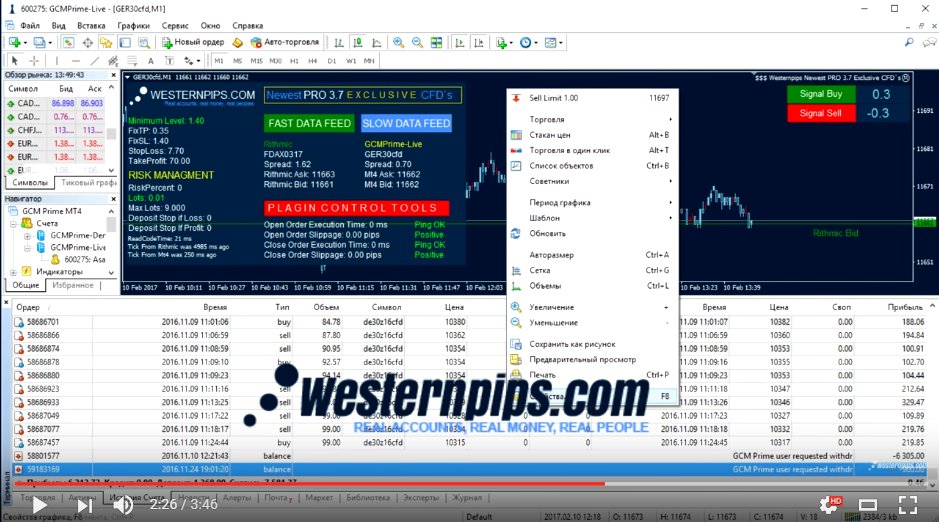
Task: Toggle chart auto scroll icon
Action: click(459, 43)
